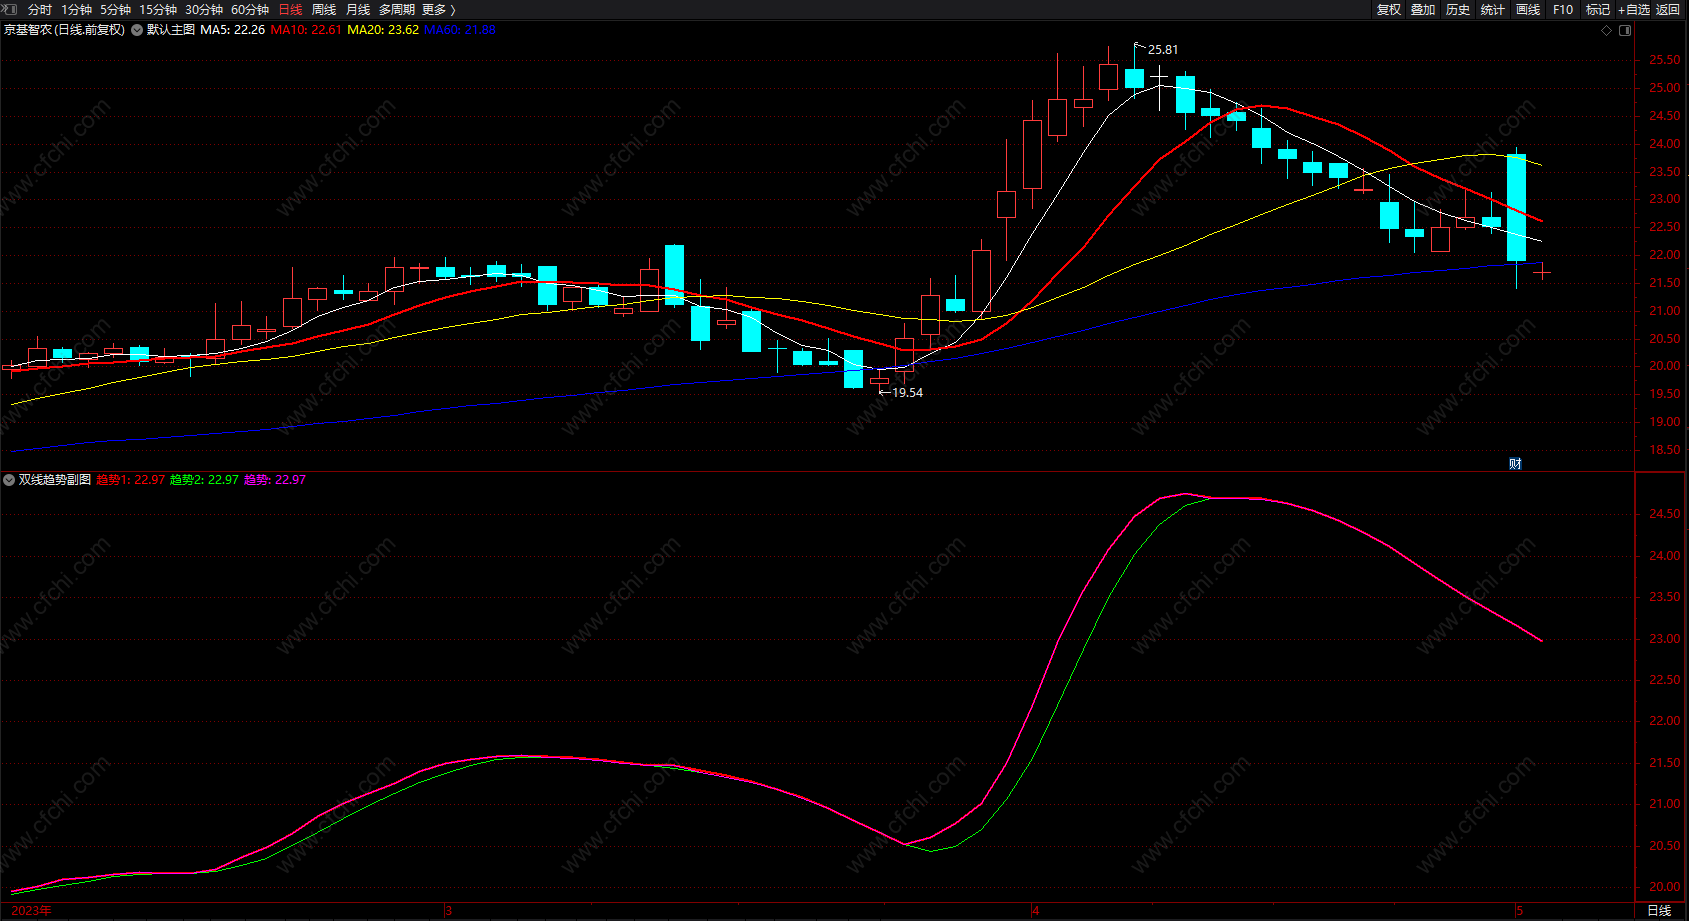Click the panel toggle icon before 分时
1689x921 pixels.
(x=10, y=9)
